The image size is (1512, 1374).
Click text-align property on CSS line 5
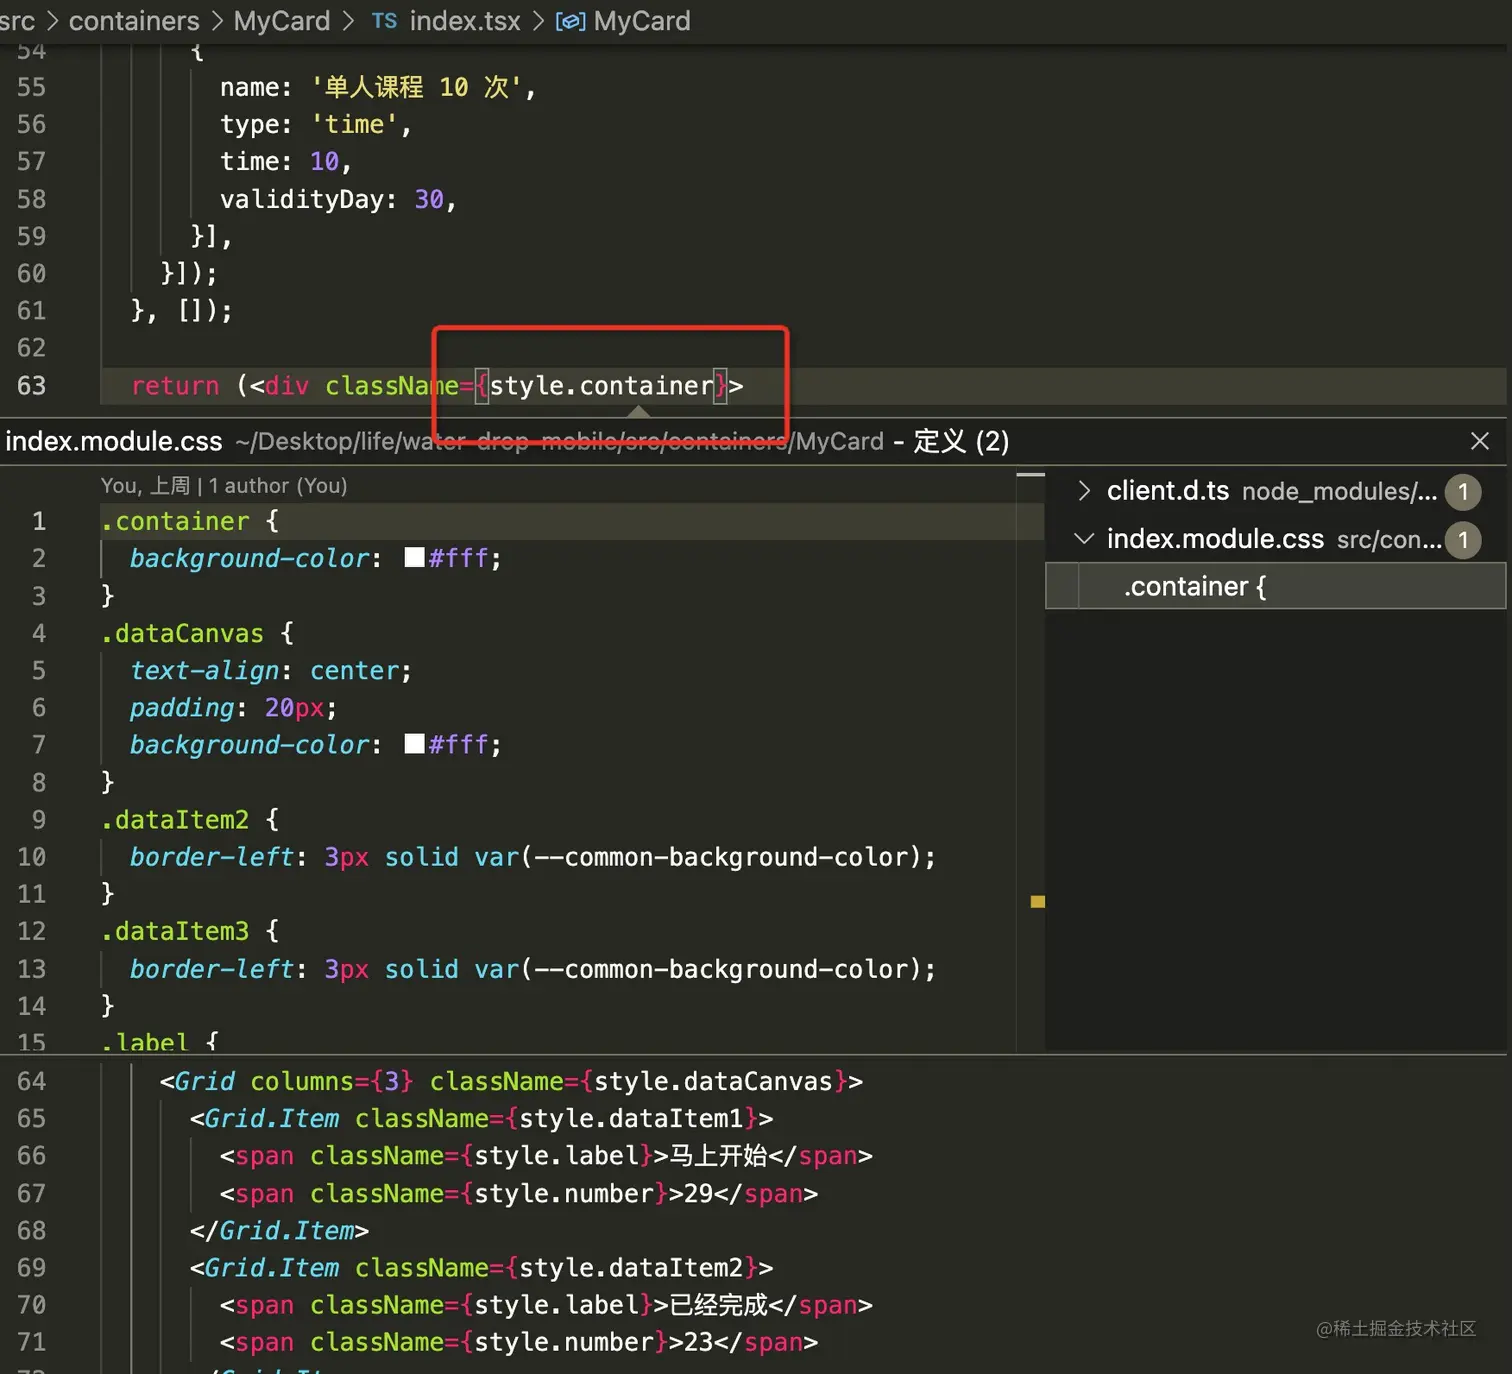point(204,670)
